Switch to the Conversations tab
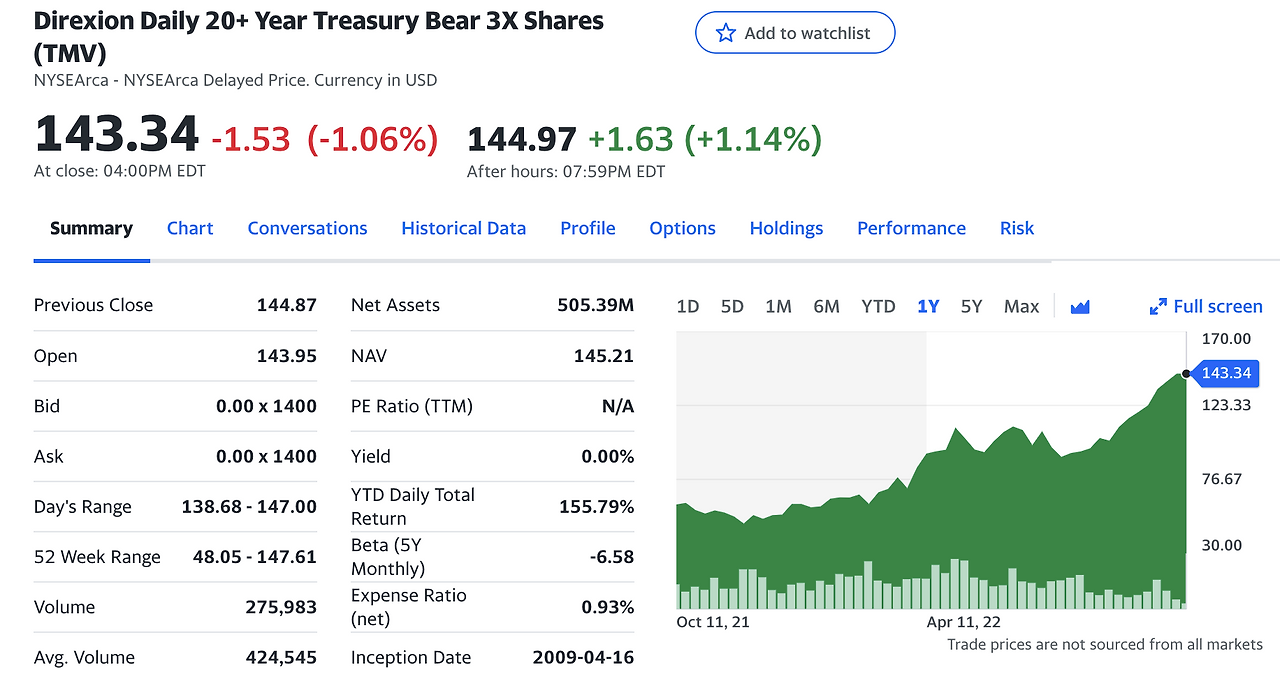The image size is (1280, 688). (307, 228)
